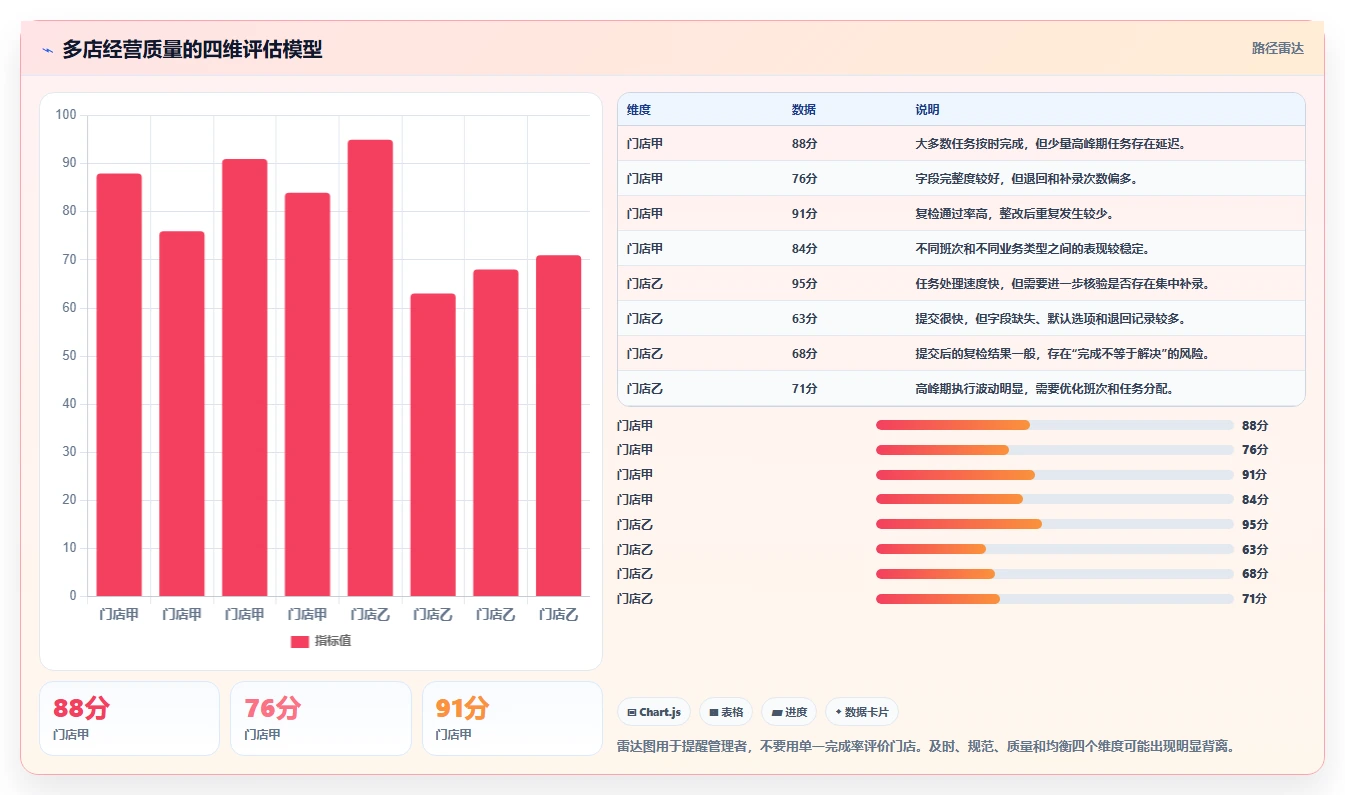Click the lightning icon beside the page title
The height and width of the screenshot is (795, 1345).
(48, 50)
